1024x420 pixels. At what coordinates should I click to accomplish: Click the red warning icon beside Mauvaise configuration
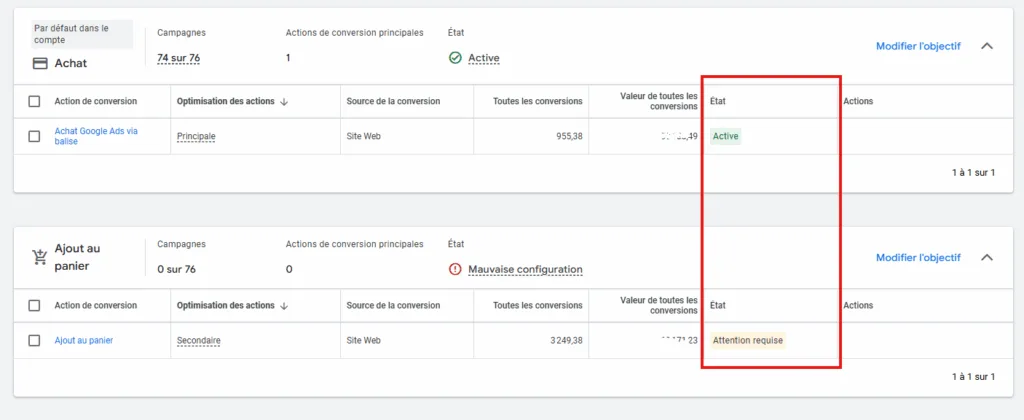click(x=455, y=269)
